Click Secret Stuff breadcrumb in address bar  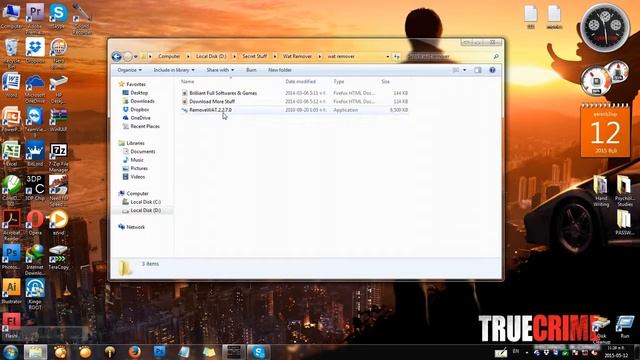coord(254,56)
